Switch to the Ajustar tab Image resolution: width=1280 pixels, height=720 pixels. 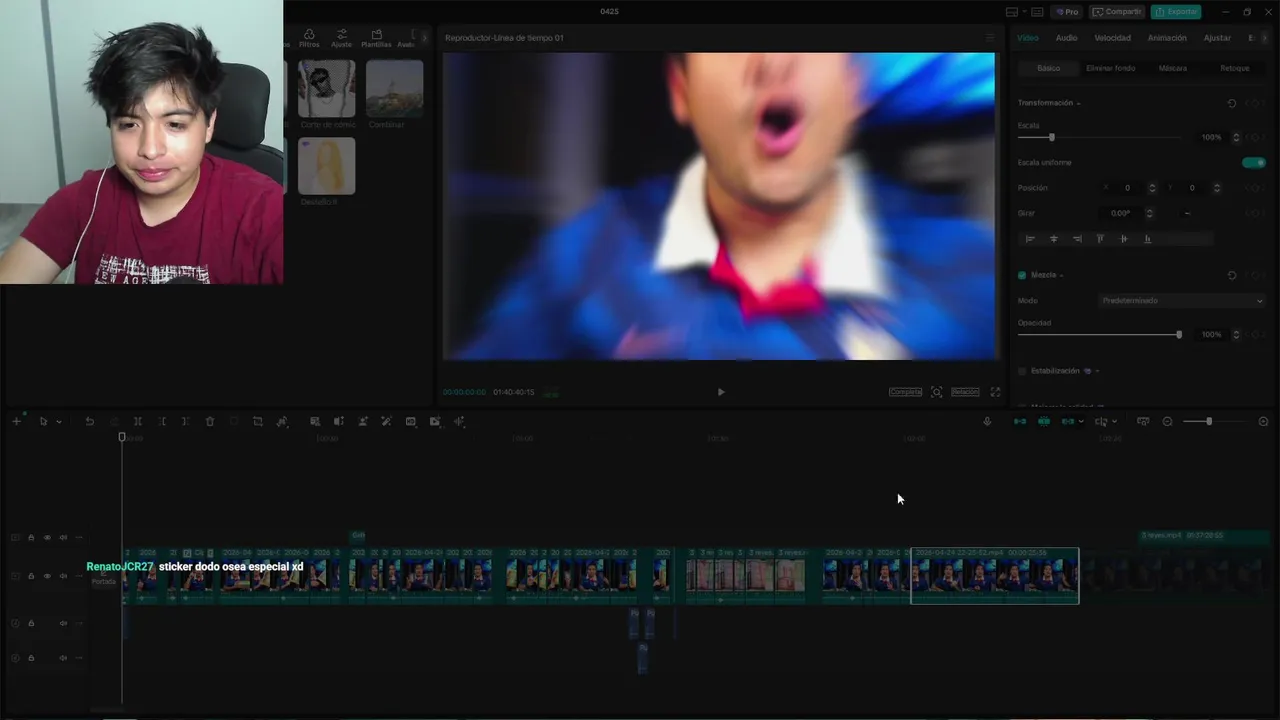point(1217,38)
